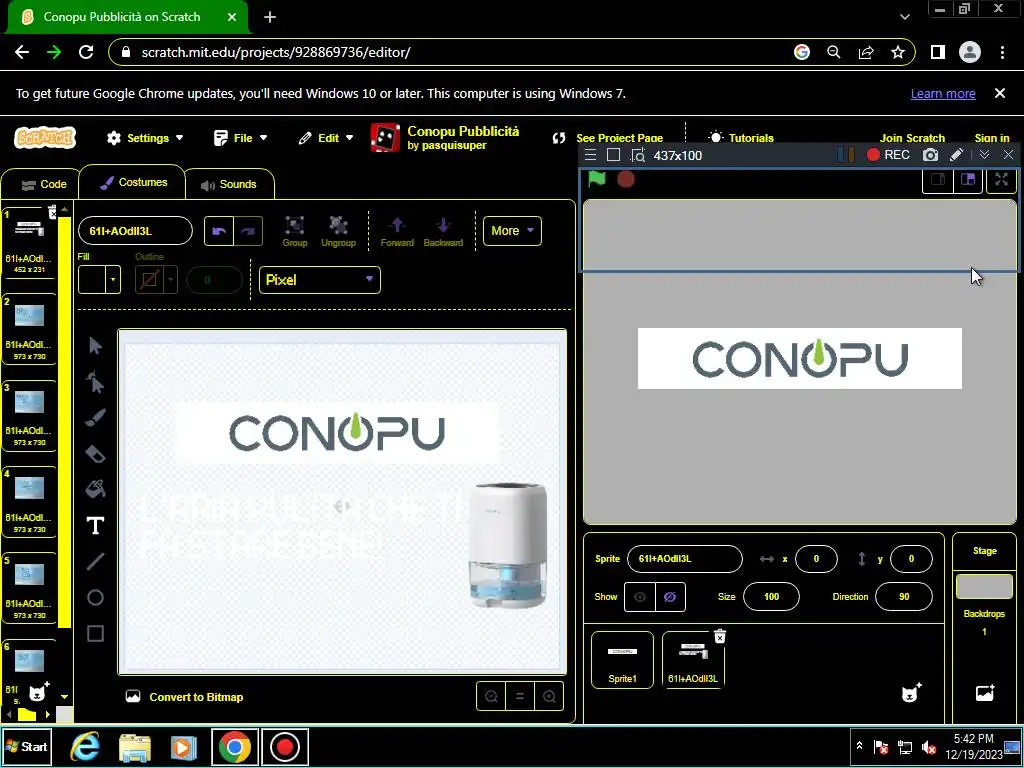Click the Scratch logo
The width and height of the screenshot is (1024, 768).
pyautogui.click(x=45, y=138)
